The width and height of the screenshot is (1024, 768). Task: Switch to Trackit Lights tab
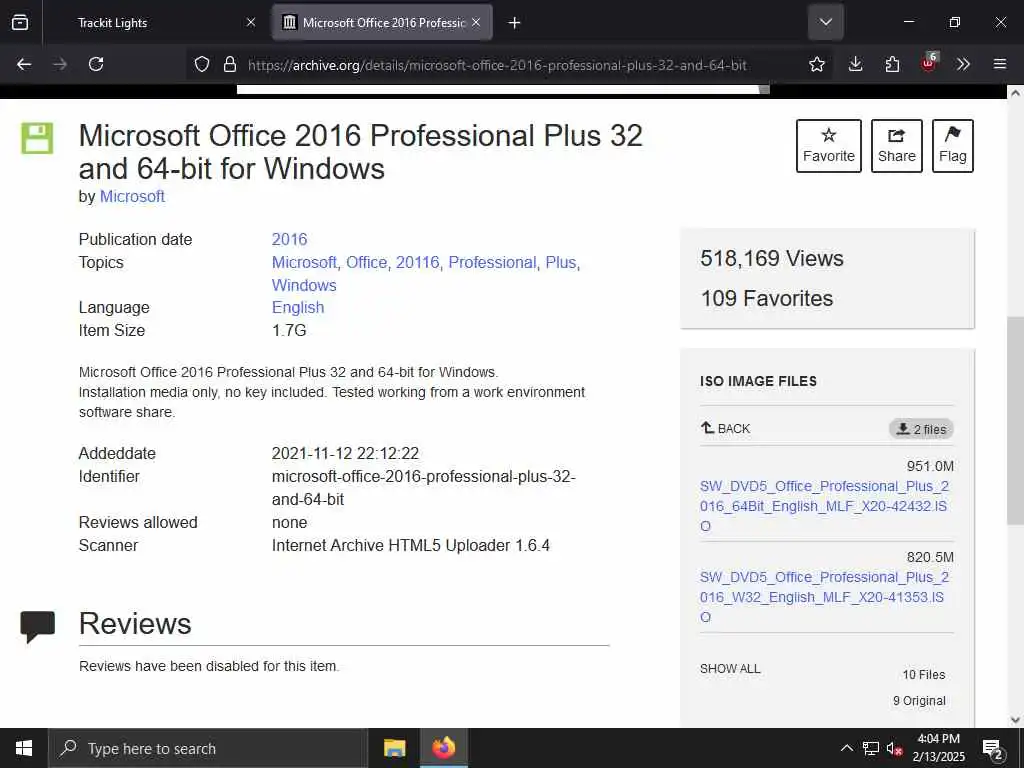click(x=157, y=22)
